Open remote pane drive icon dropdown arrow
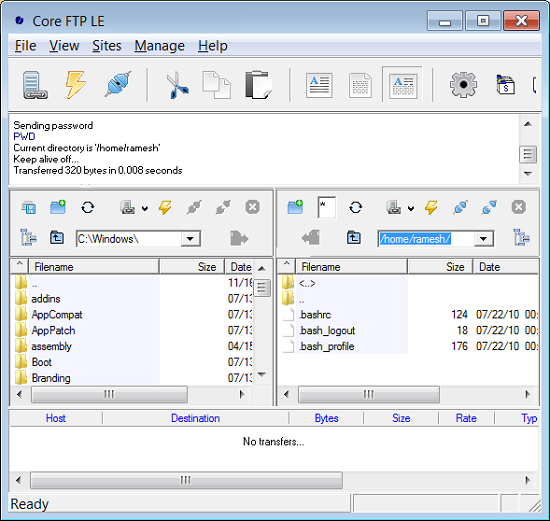The image size is (550, 521). [x=411, y=209]
